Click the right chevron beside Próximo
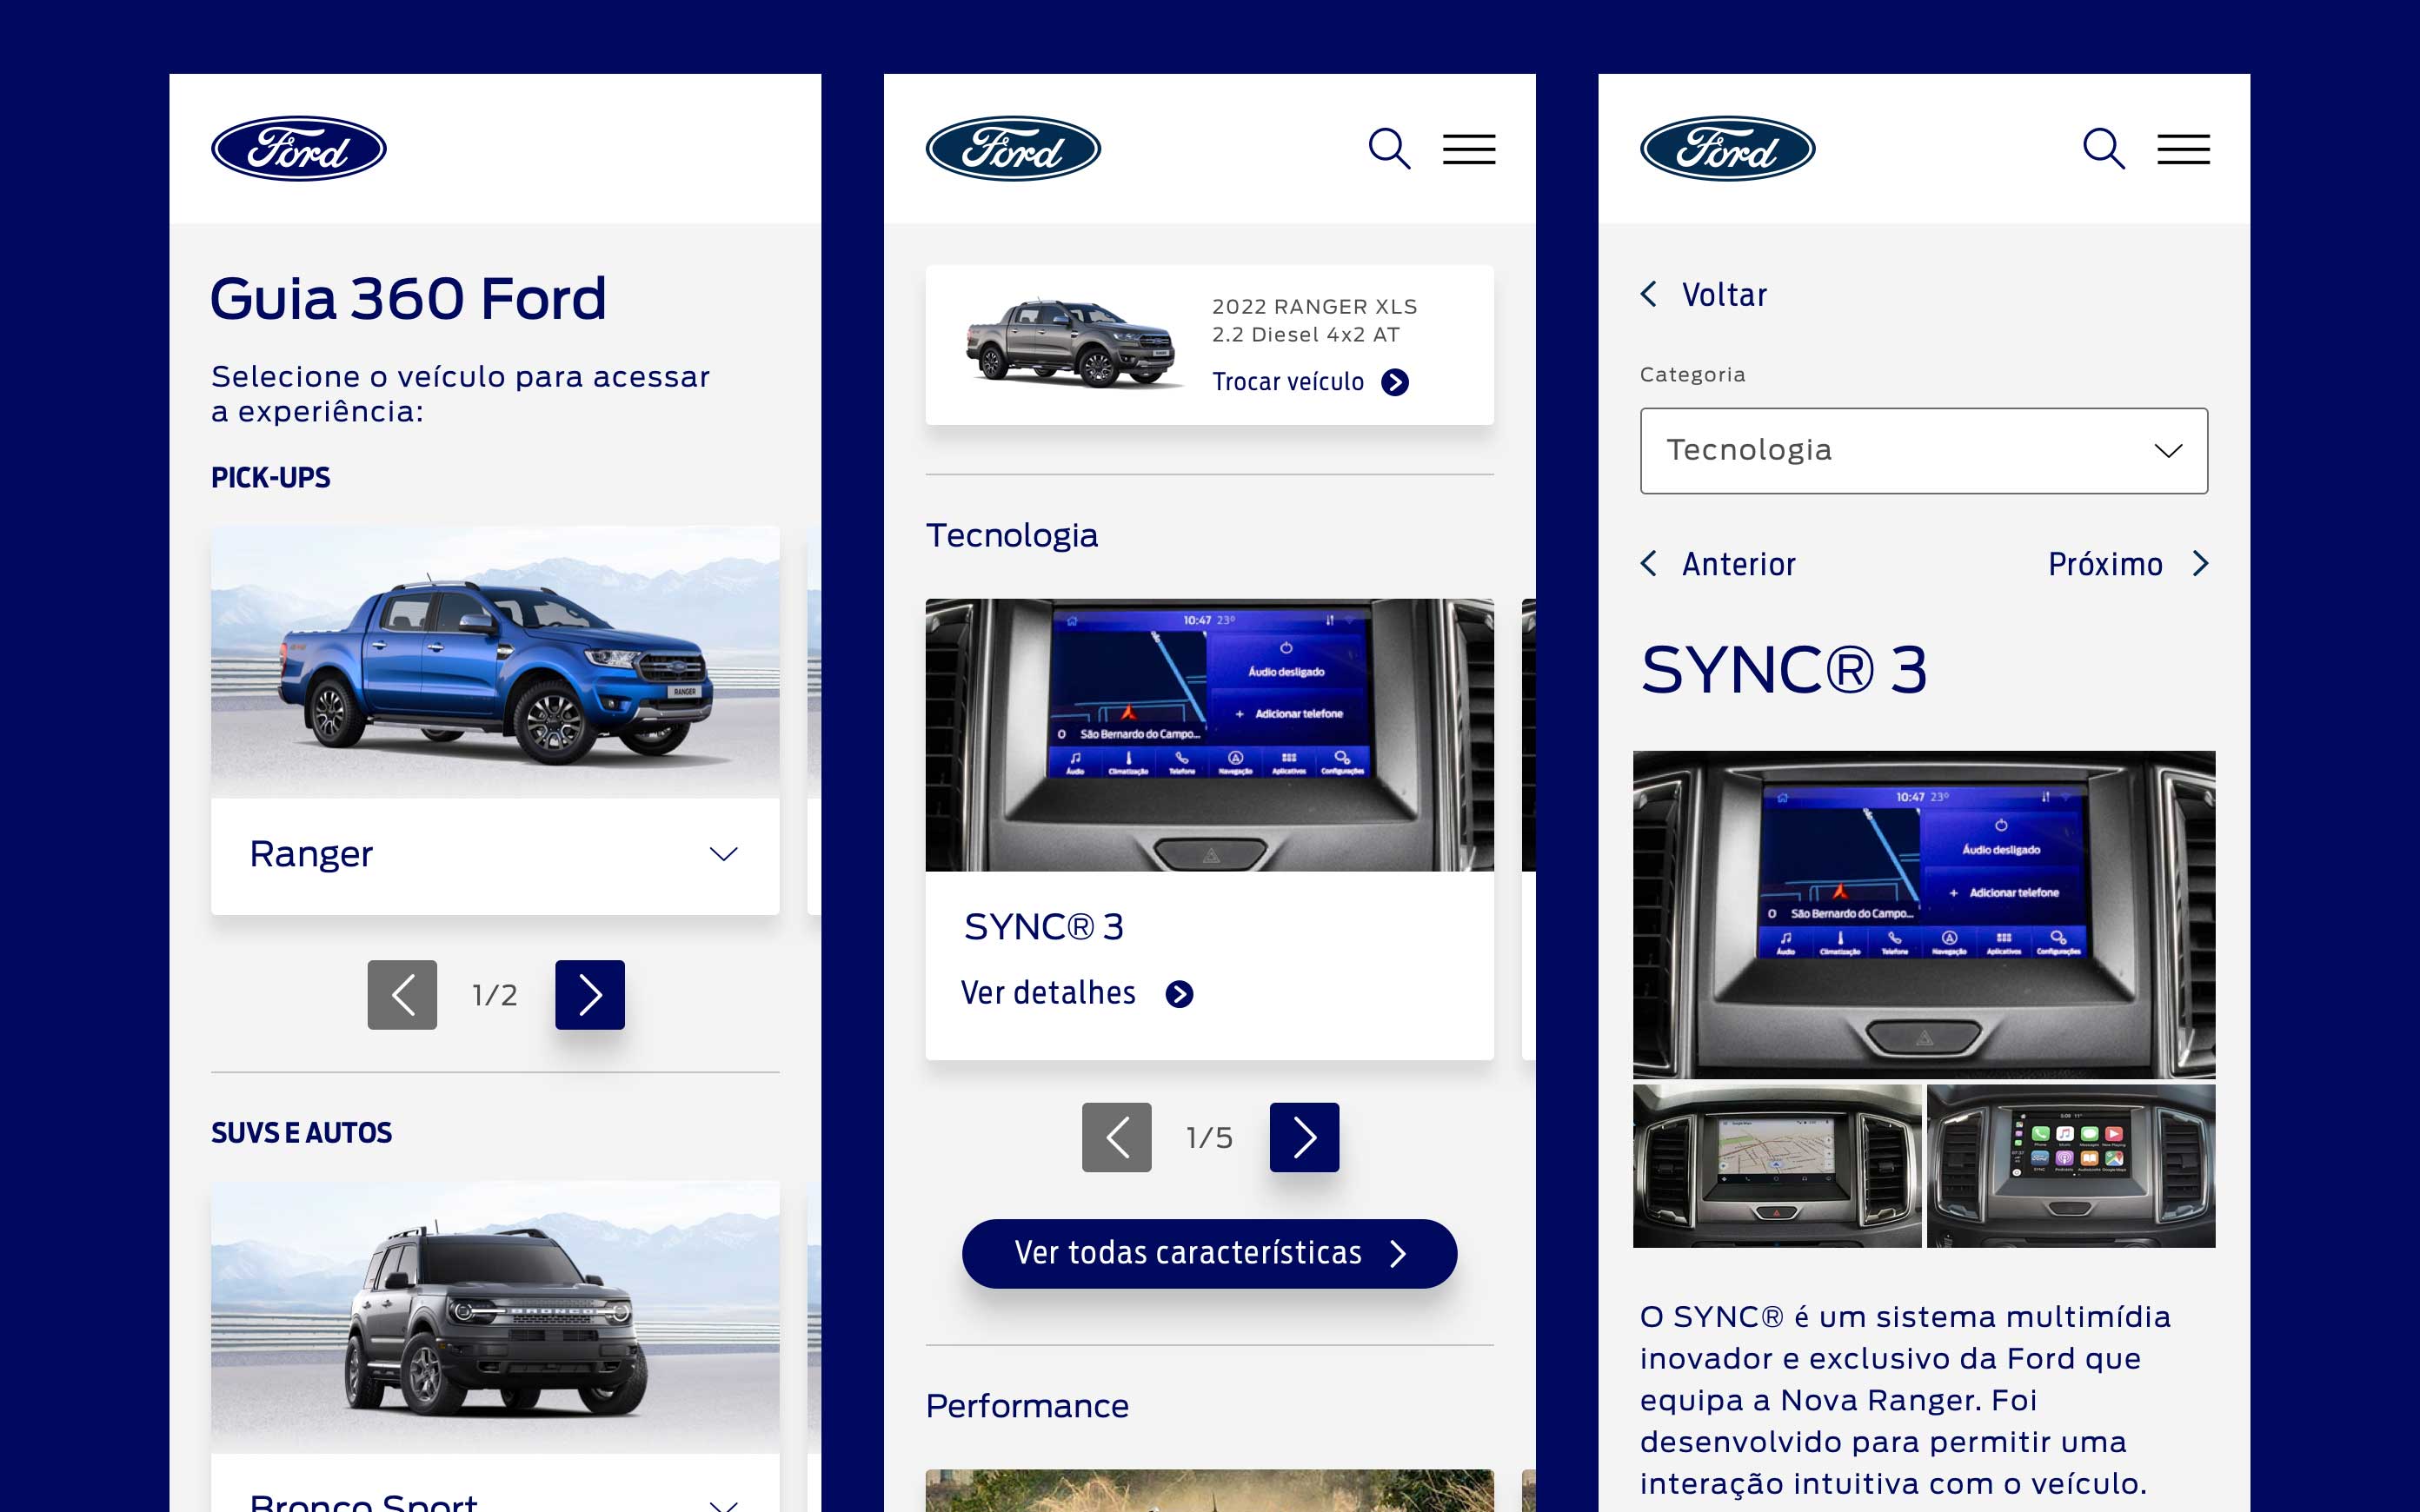Screen dimensions: 2420x1512 [x=2200, y=564]
